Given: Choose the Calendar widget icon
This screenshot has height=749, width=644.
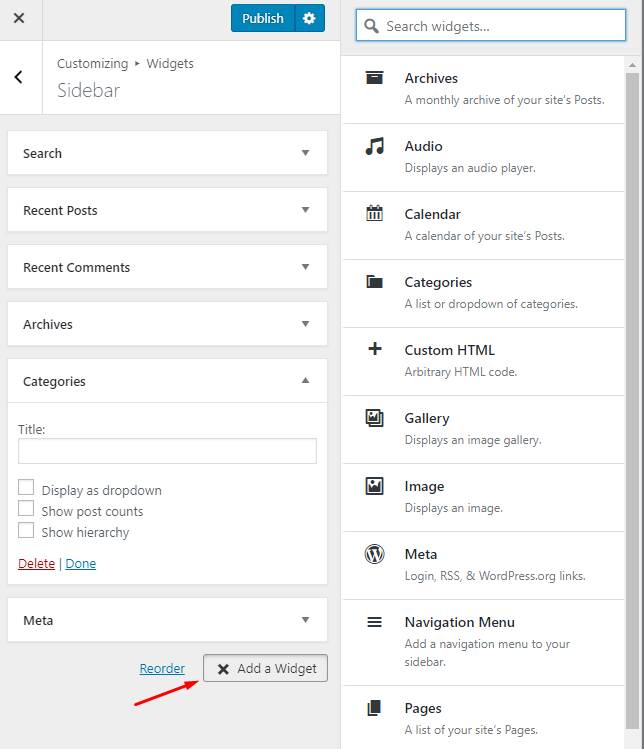Looking at the screenshot, I should click(x=375, y=213).
